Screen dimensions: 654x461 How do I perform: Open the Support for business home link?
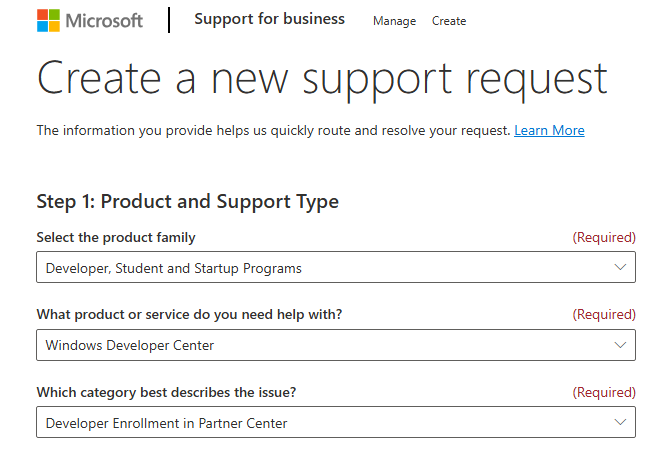tap(269, 19)
